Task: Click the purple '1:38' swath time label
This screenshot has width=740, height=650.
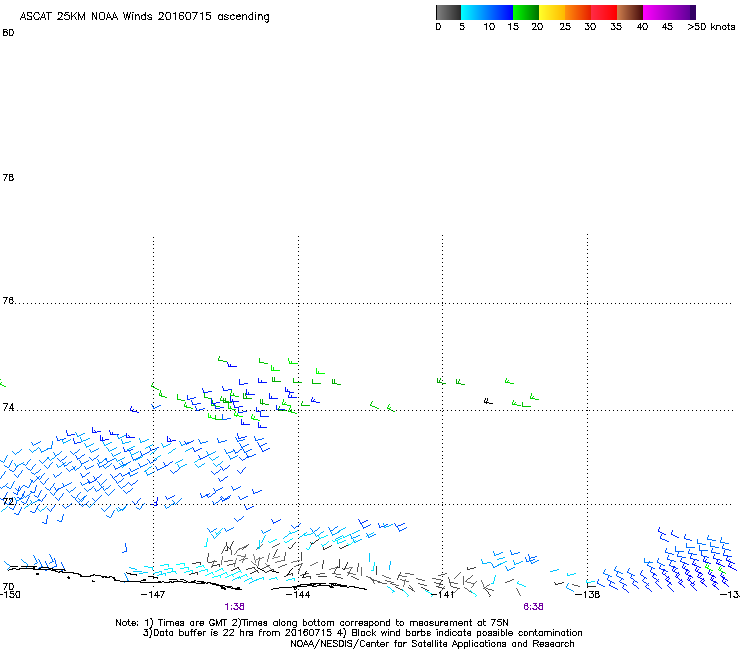Action: point(235,607)
